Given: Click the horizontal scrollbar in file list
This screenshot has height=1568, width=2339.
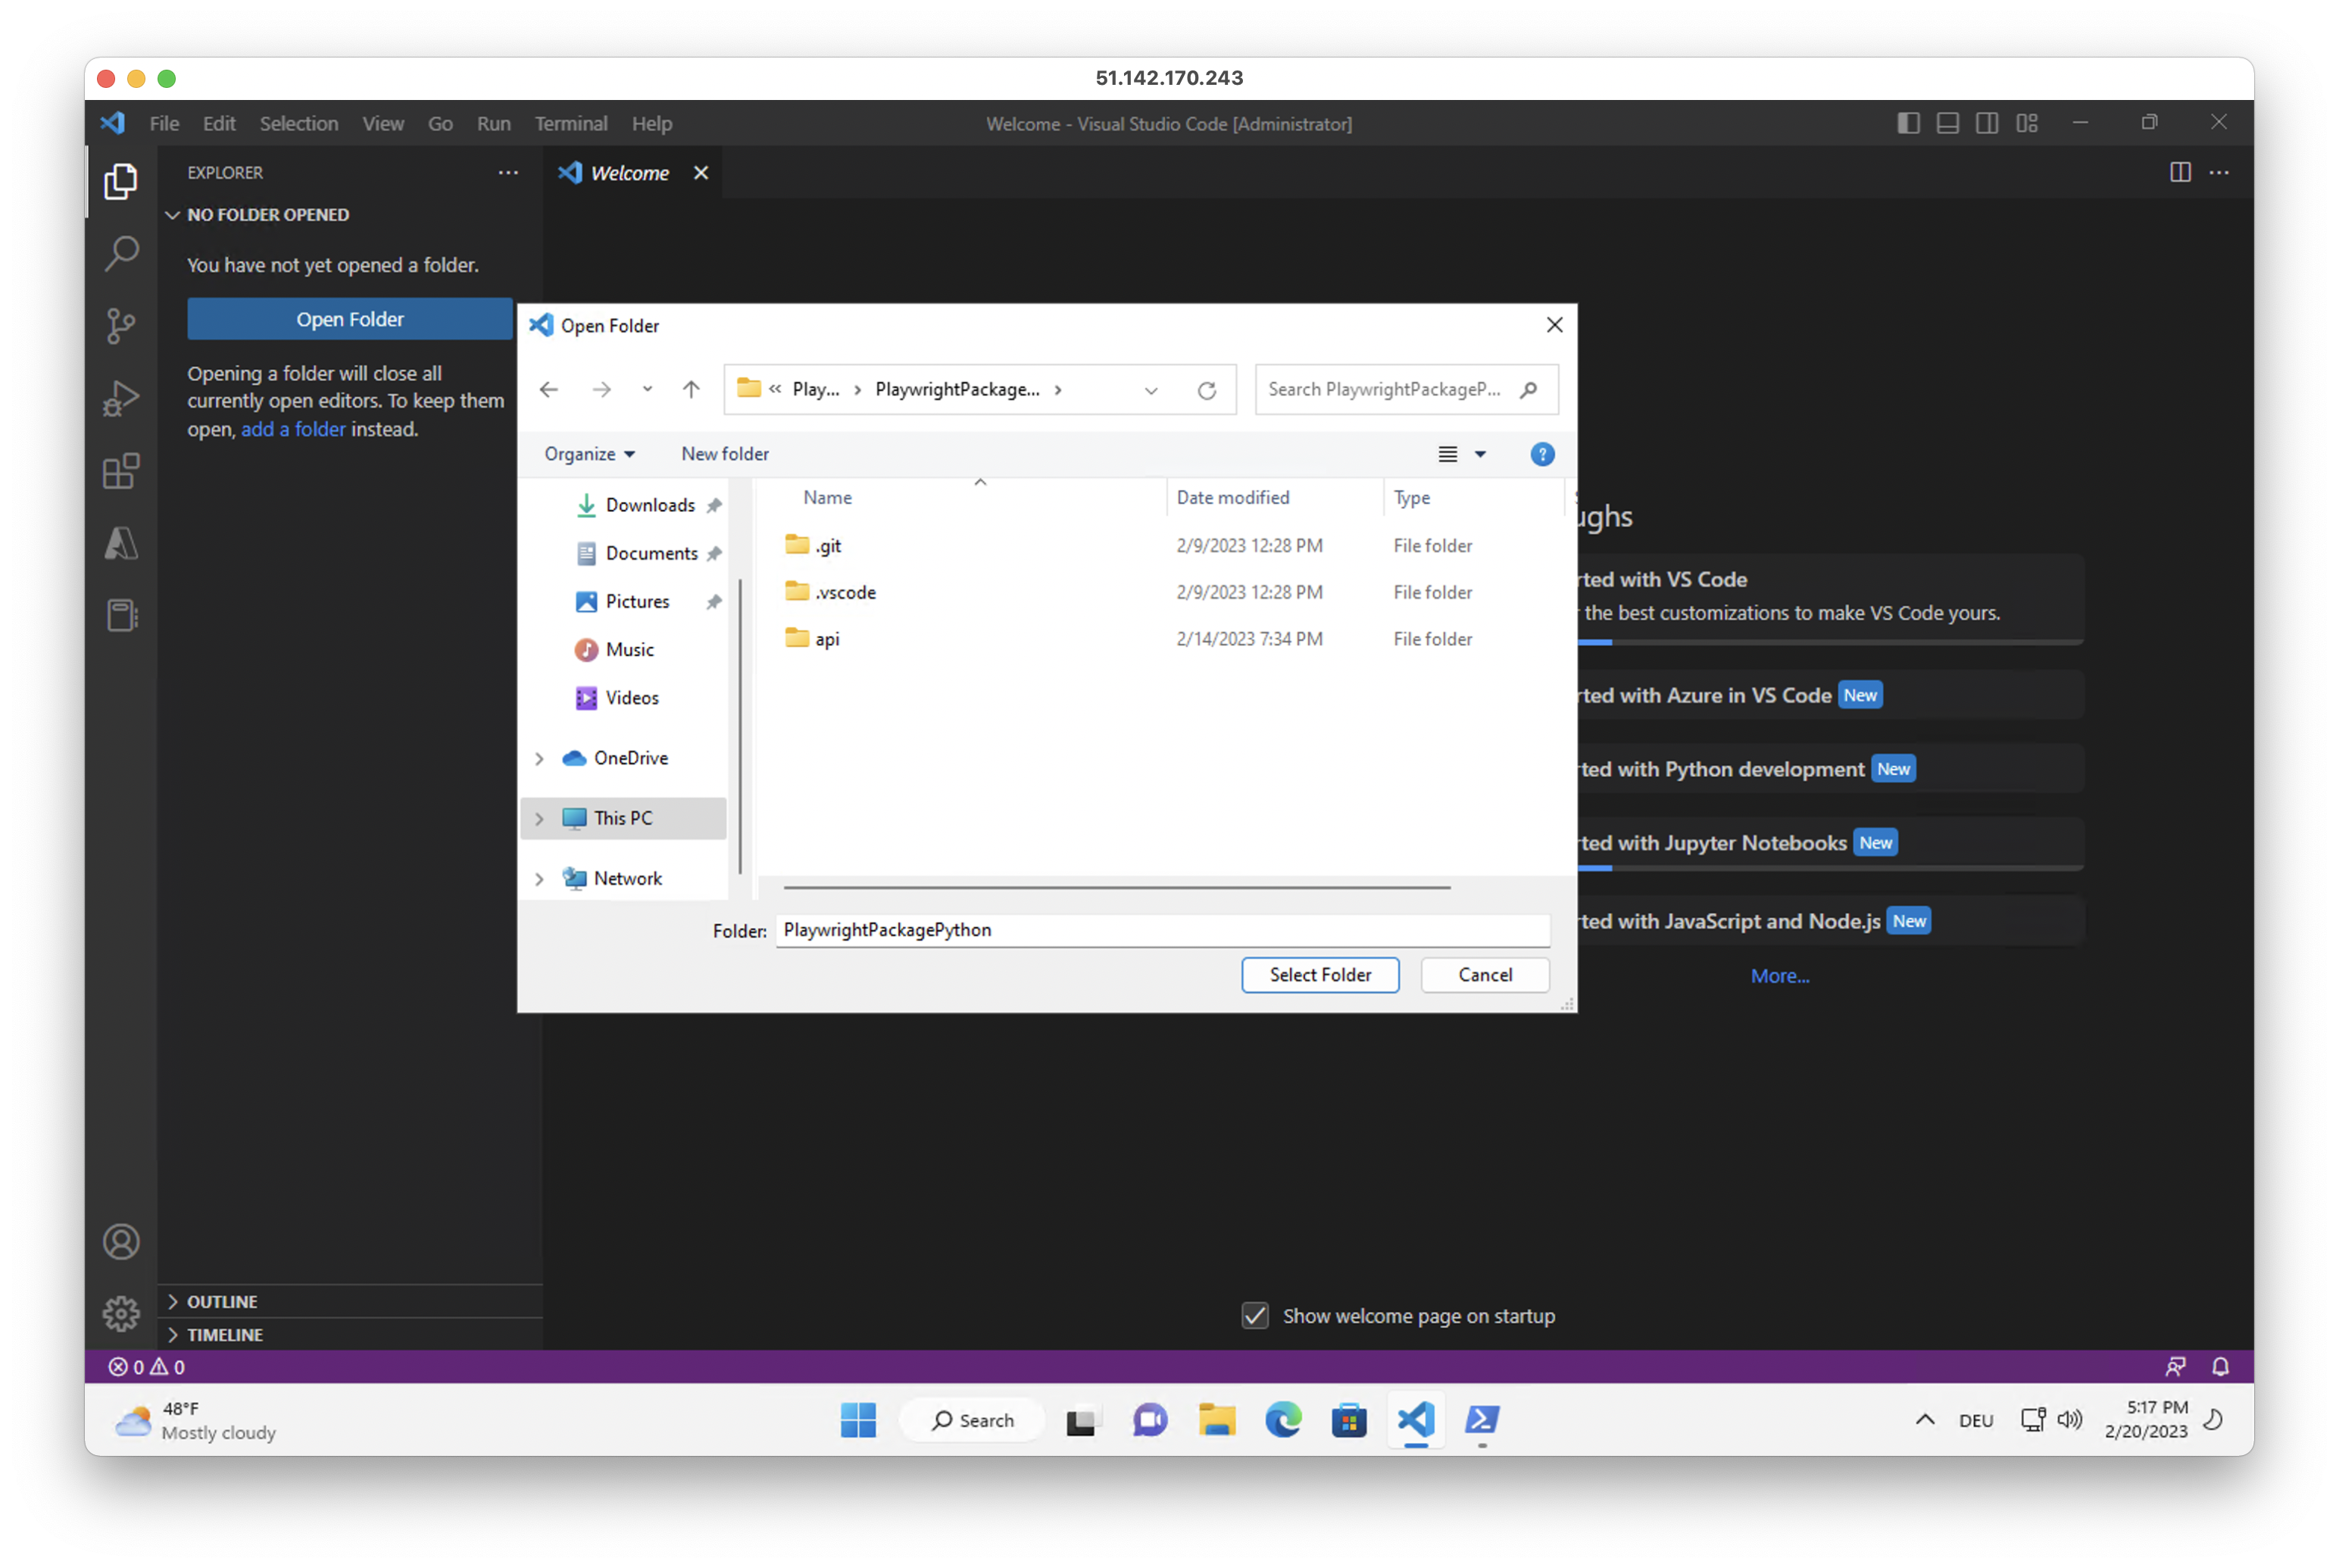Looking at the screenshot, I should click(1116, 887).
